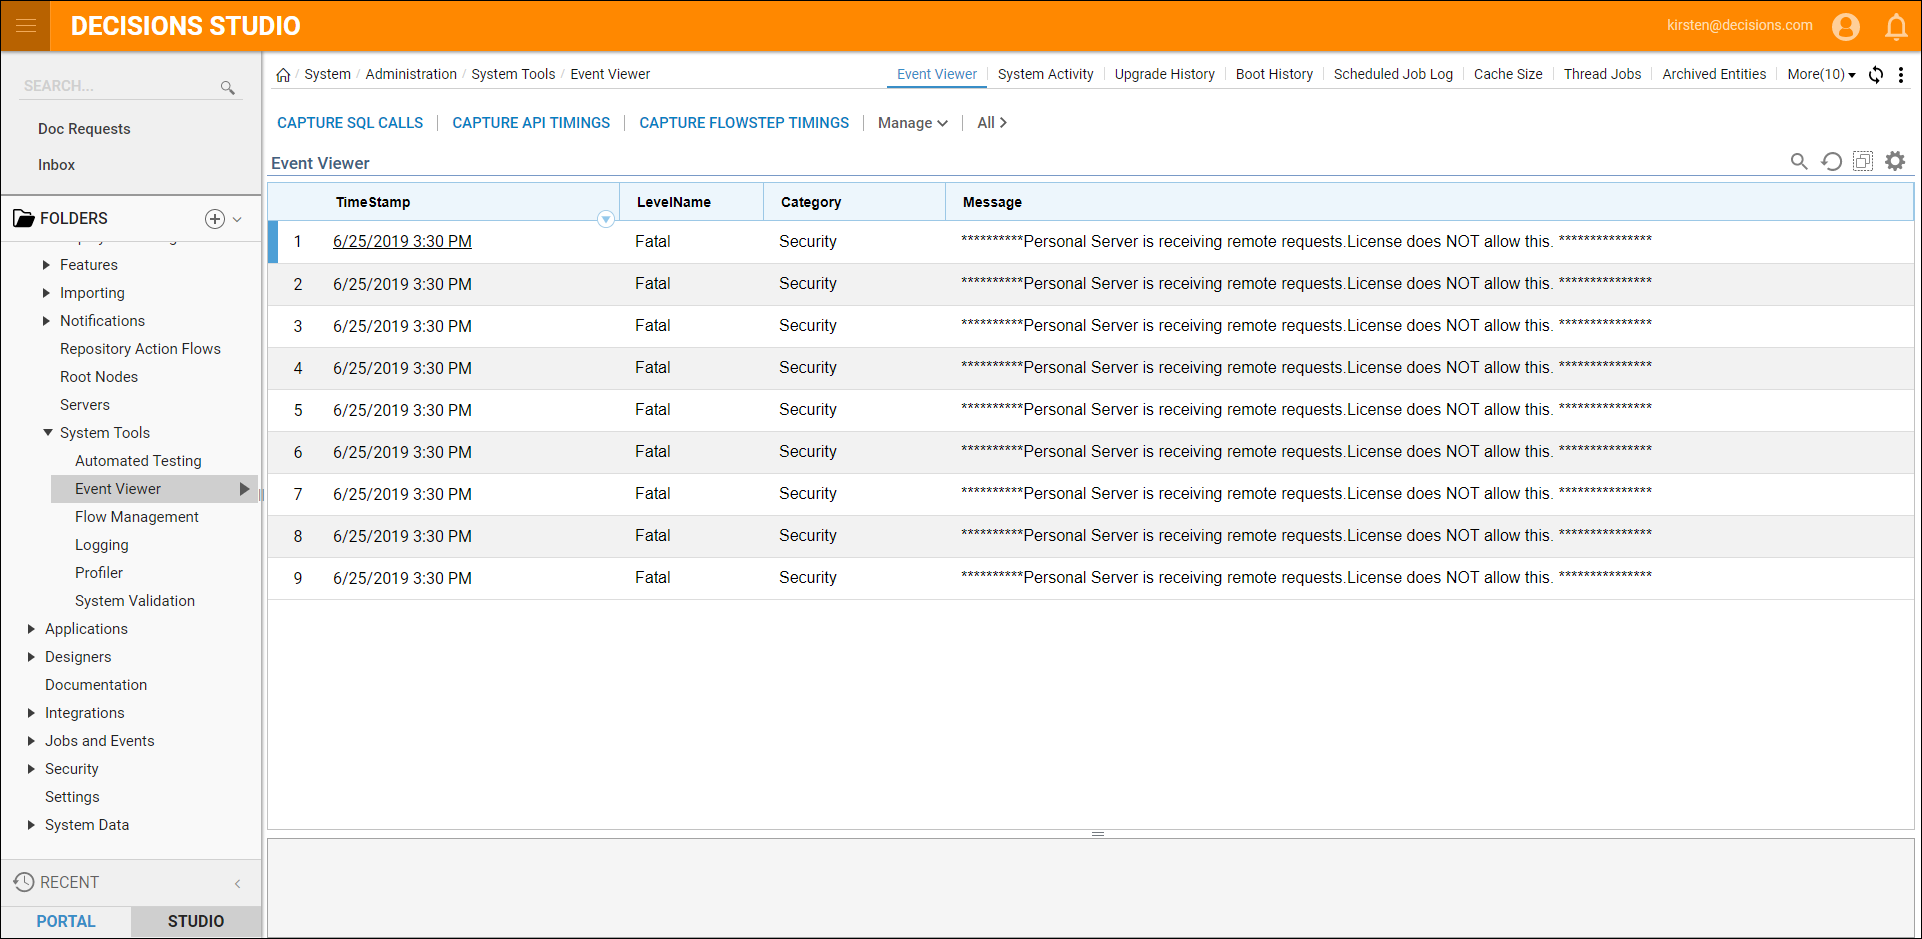Open the TimeStamp column filter icon
Screen dimensions: 1922x939
coord(605,219)
